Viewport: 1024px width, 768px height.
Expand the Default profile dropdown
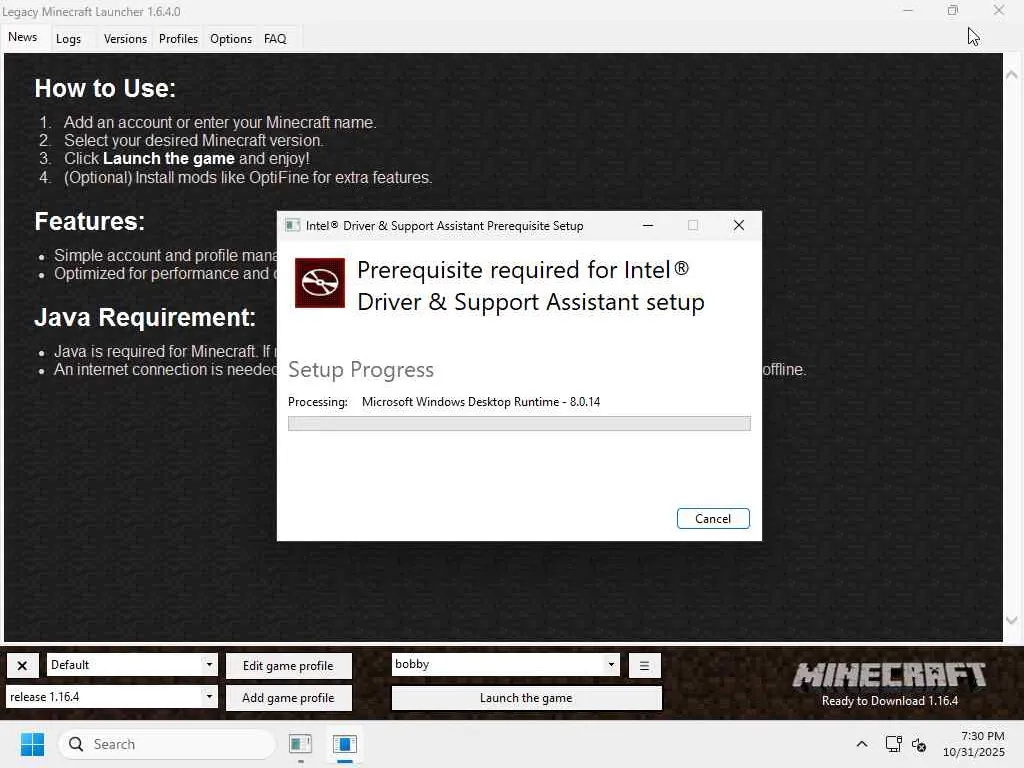tap(209, 665)
